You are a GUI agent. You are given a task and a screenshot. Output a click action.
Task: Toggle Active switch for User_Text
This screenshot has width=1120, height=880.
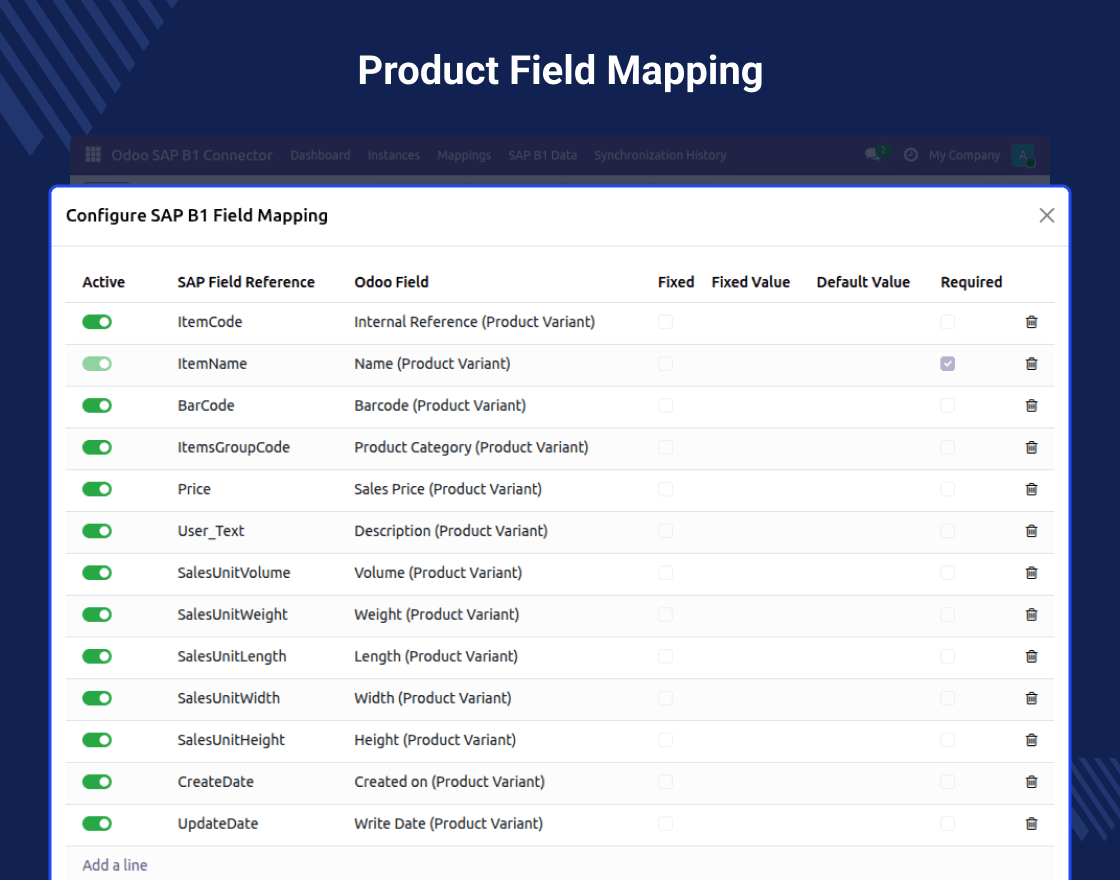[x=97, y=531]
